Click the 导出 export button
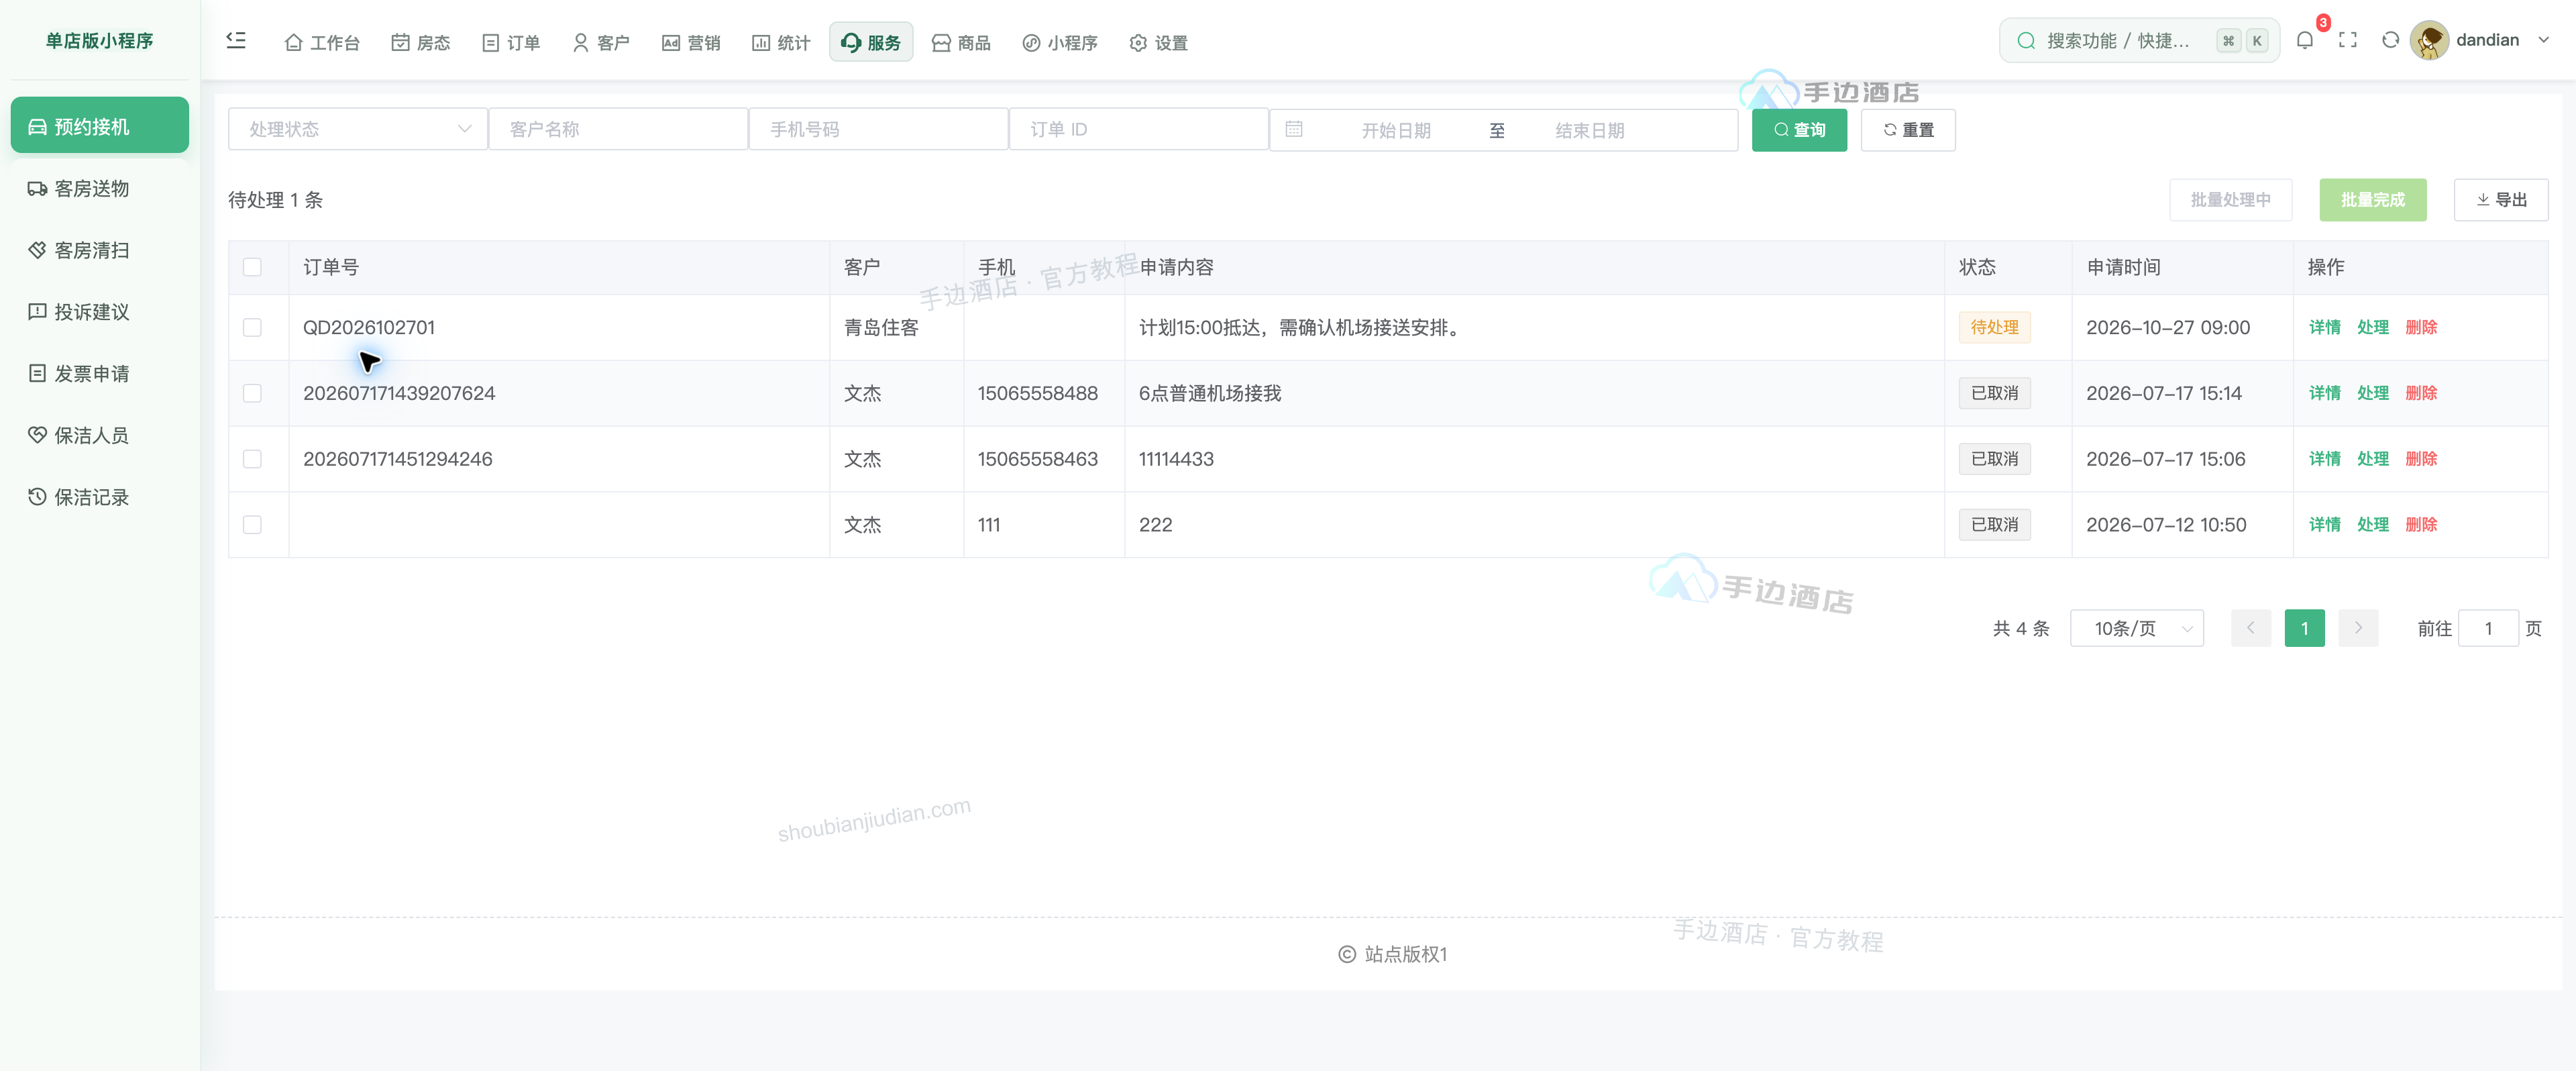Image resolution: width=2576 pixels, height=1071 pixels. [x=2501, y=200]
